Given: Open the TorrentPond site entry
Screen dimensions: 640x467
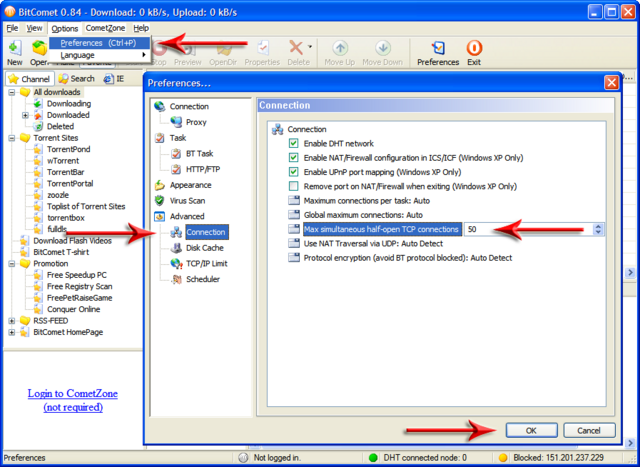Looking at the screenshot, I should pos(68,149).
